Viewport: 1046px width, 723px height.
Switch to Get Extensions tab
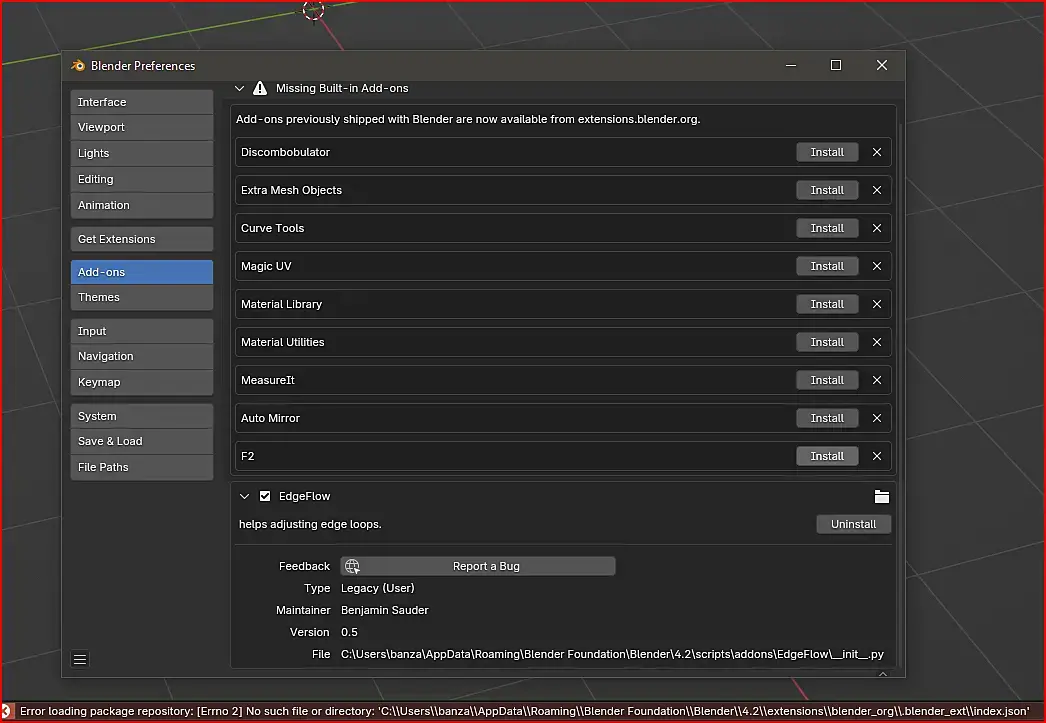pos(141,239)
